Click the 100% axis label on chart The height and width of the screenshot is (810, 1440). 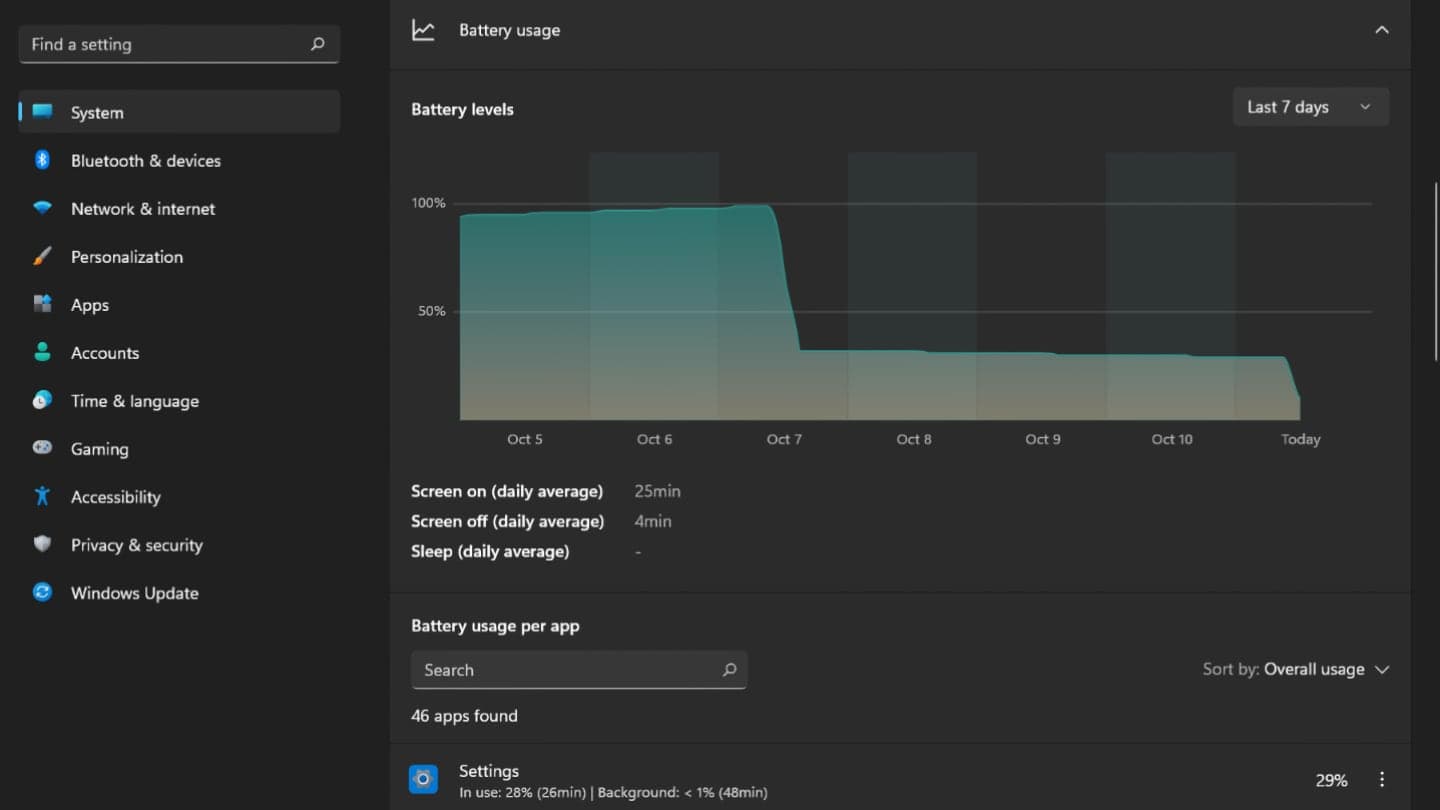(429, 203)
